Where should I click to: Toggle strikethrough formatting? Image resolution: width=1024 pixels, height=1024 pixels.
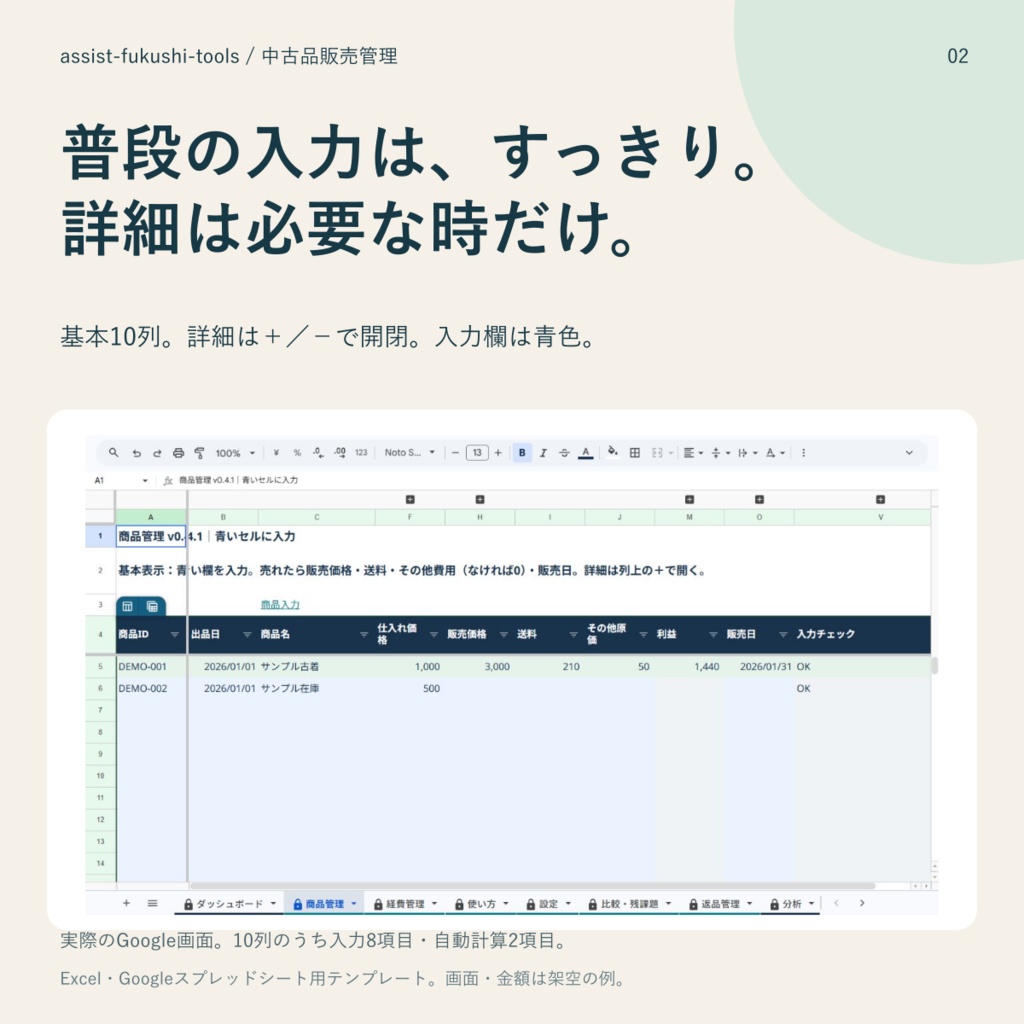(564, 453)
